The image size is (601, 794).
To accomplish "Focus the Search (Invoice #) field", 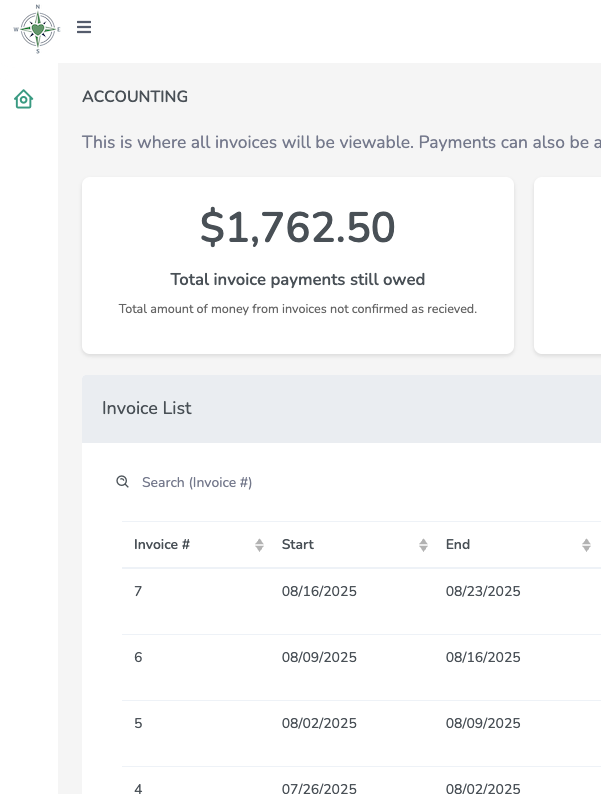I will tap(300, 482).
